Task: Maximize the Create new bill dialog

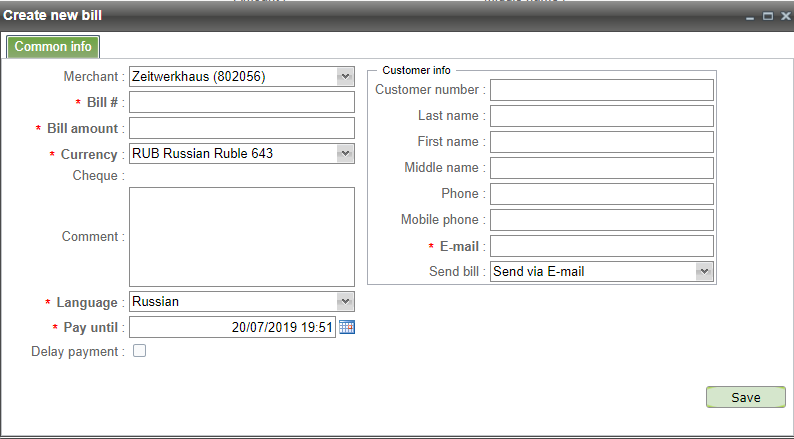Action: 767,17
